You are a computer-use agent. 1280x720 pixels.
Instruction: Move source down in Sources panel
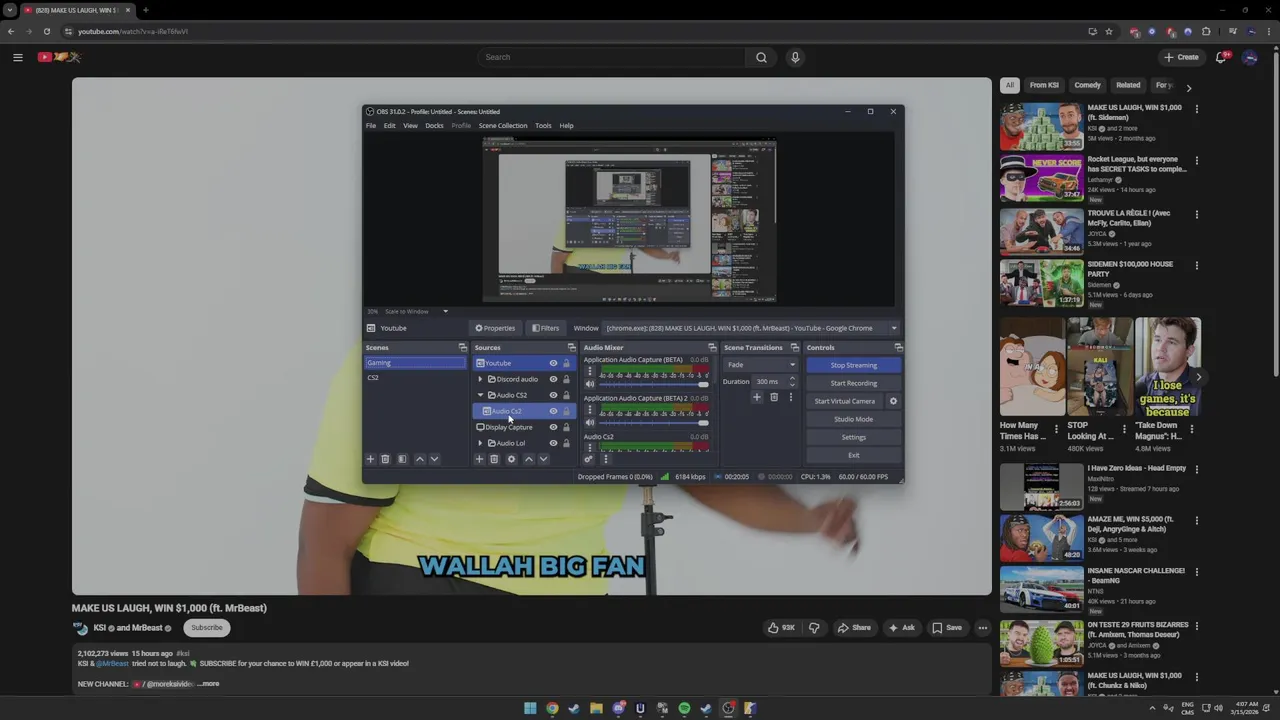[x=543, y=459]
